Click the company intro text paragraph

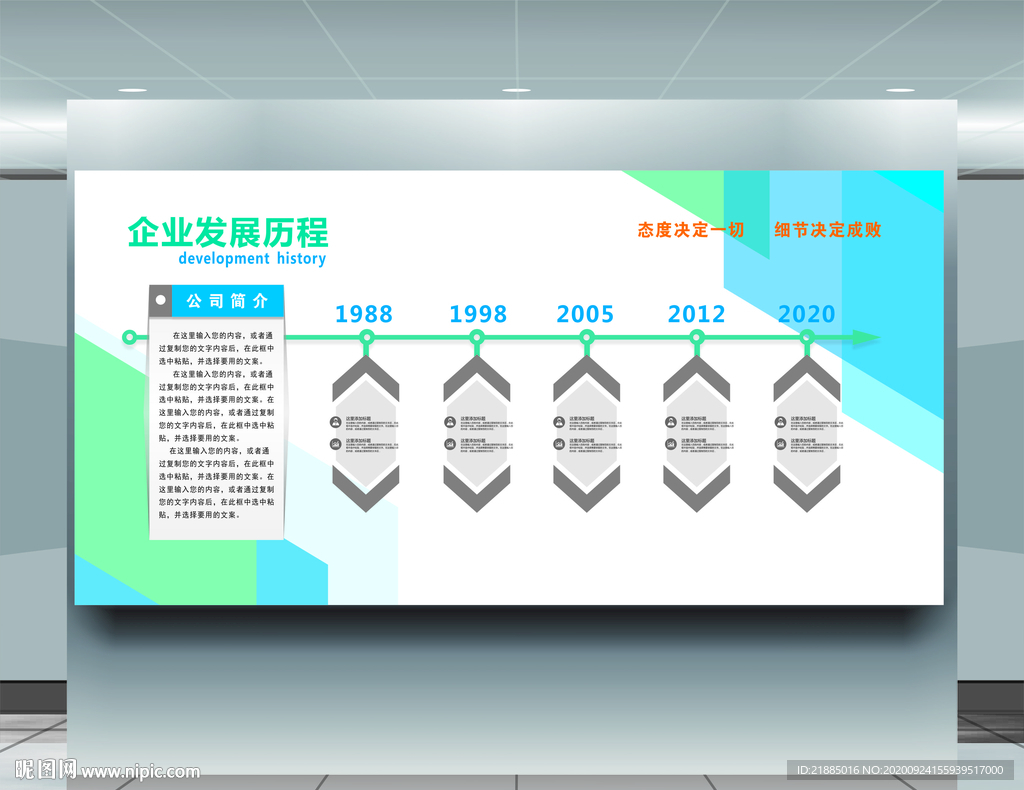tap(217, 425)
